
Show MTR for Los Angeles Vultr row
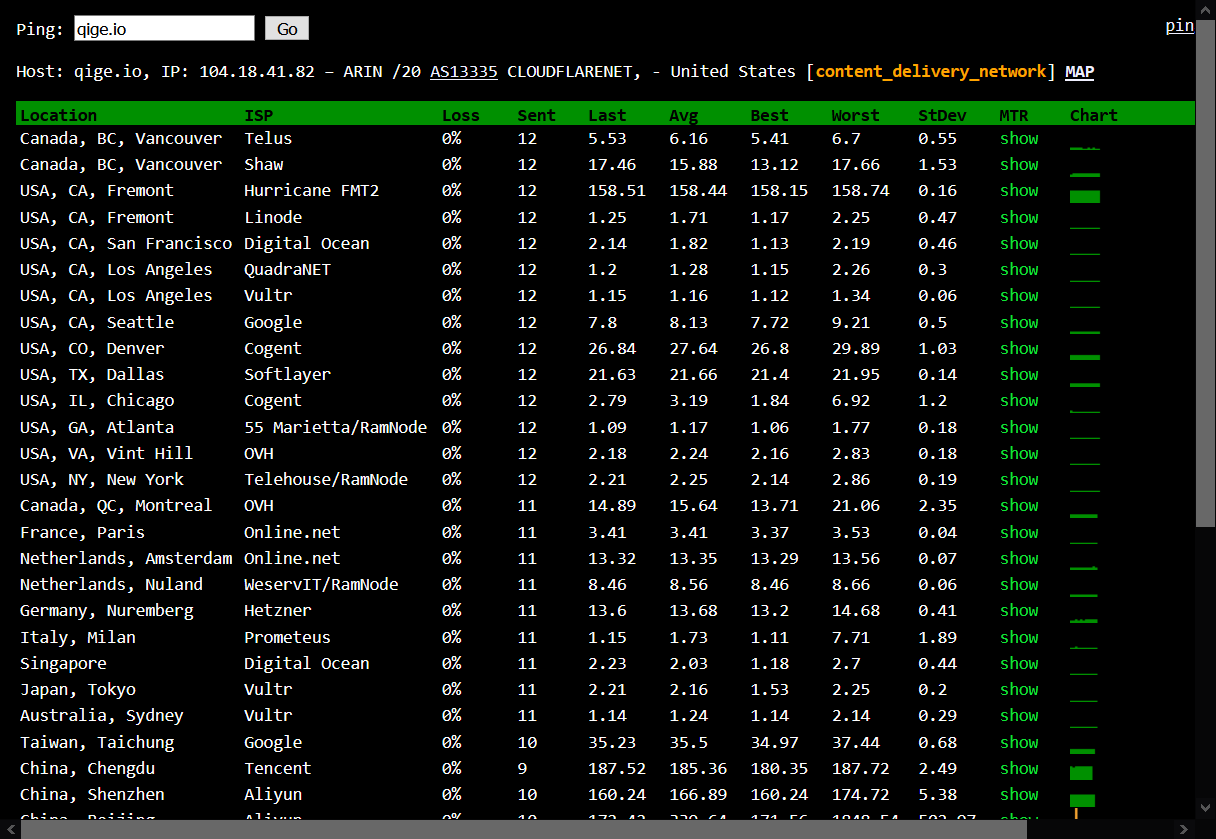click(x=1019, y=295)
